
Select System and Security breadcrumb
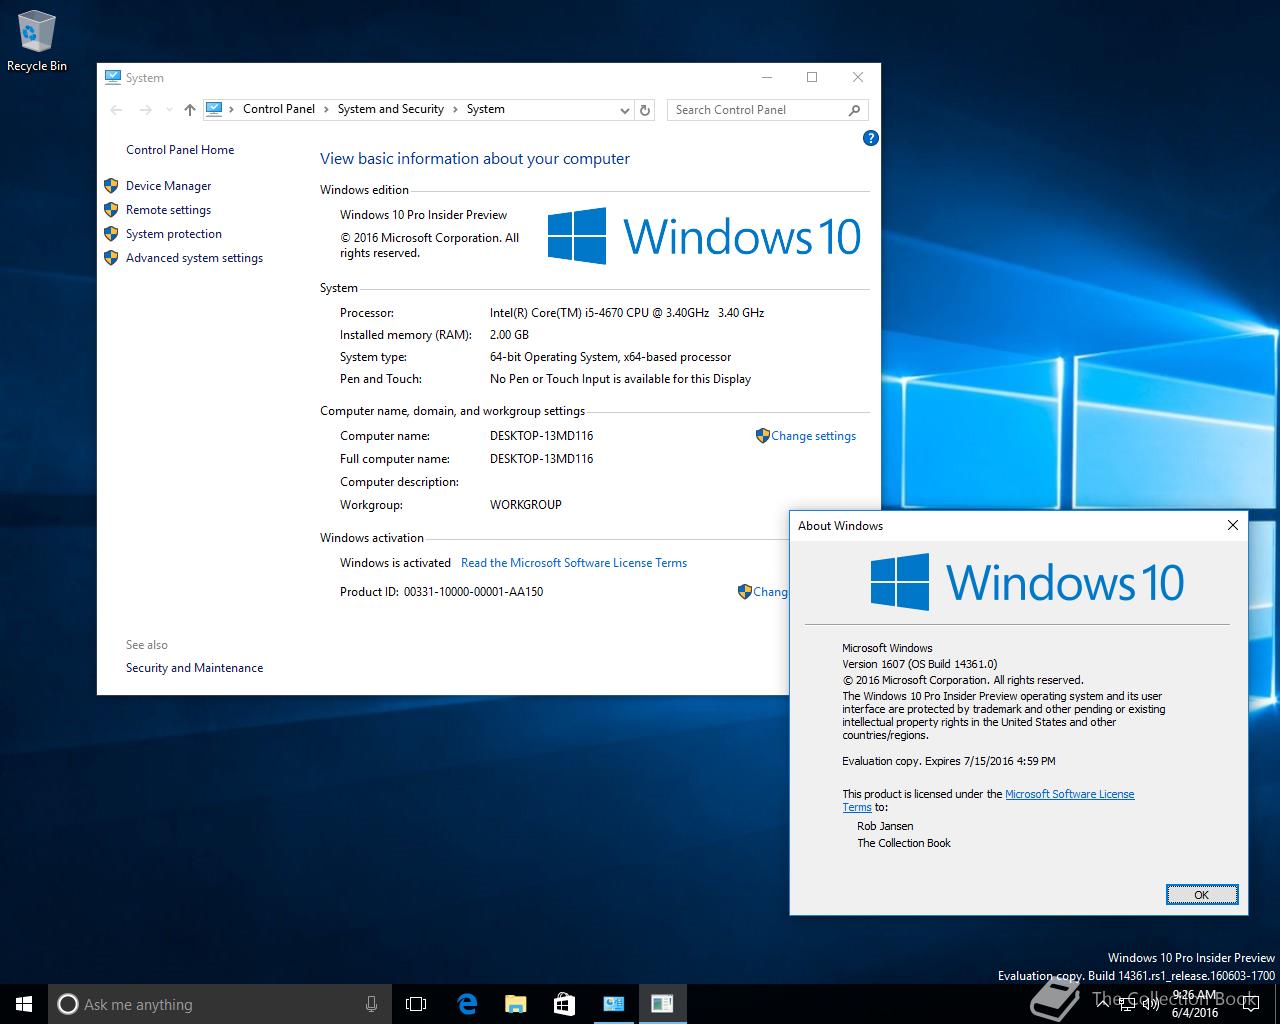coord(391,109)
